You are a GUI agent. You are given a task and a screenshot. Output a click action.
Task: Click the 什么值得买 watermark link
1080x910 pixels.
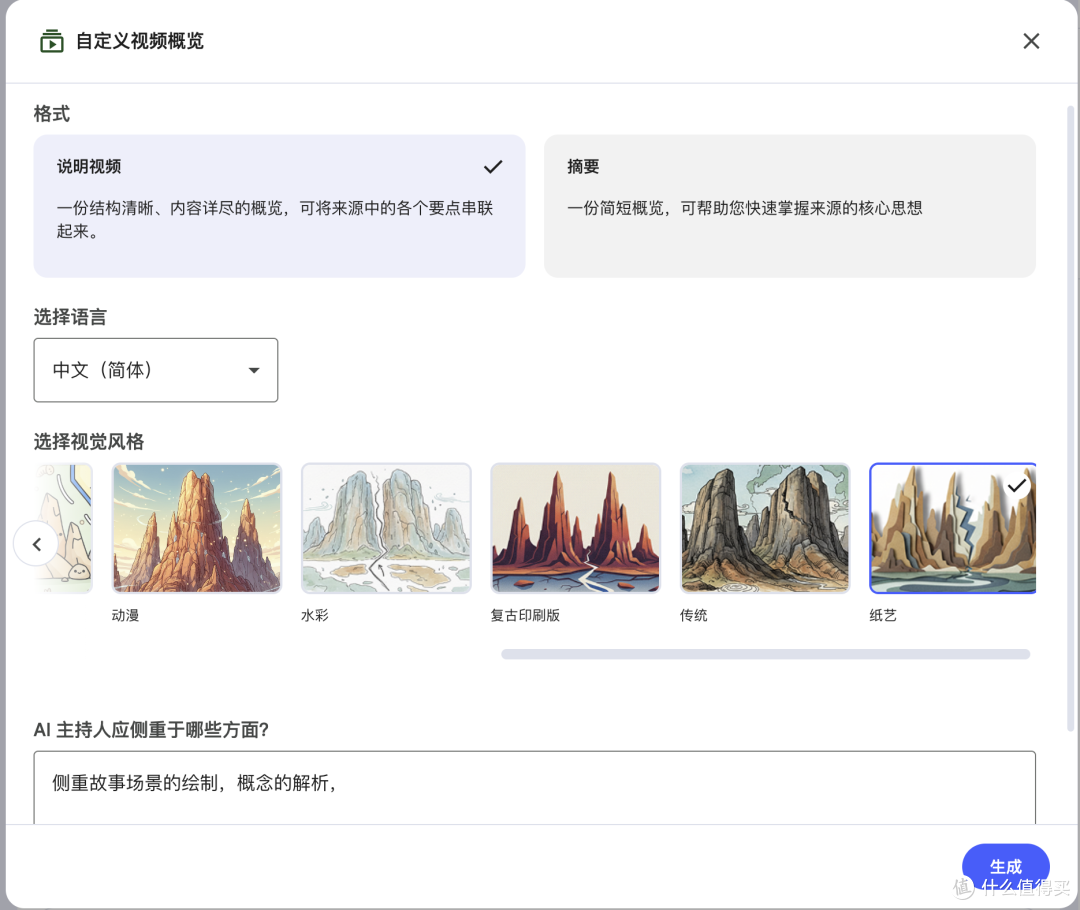tap(1013, 888)
